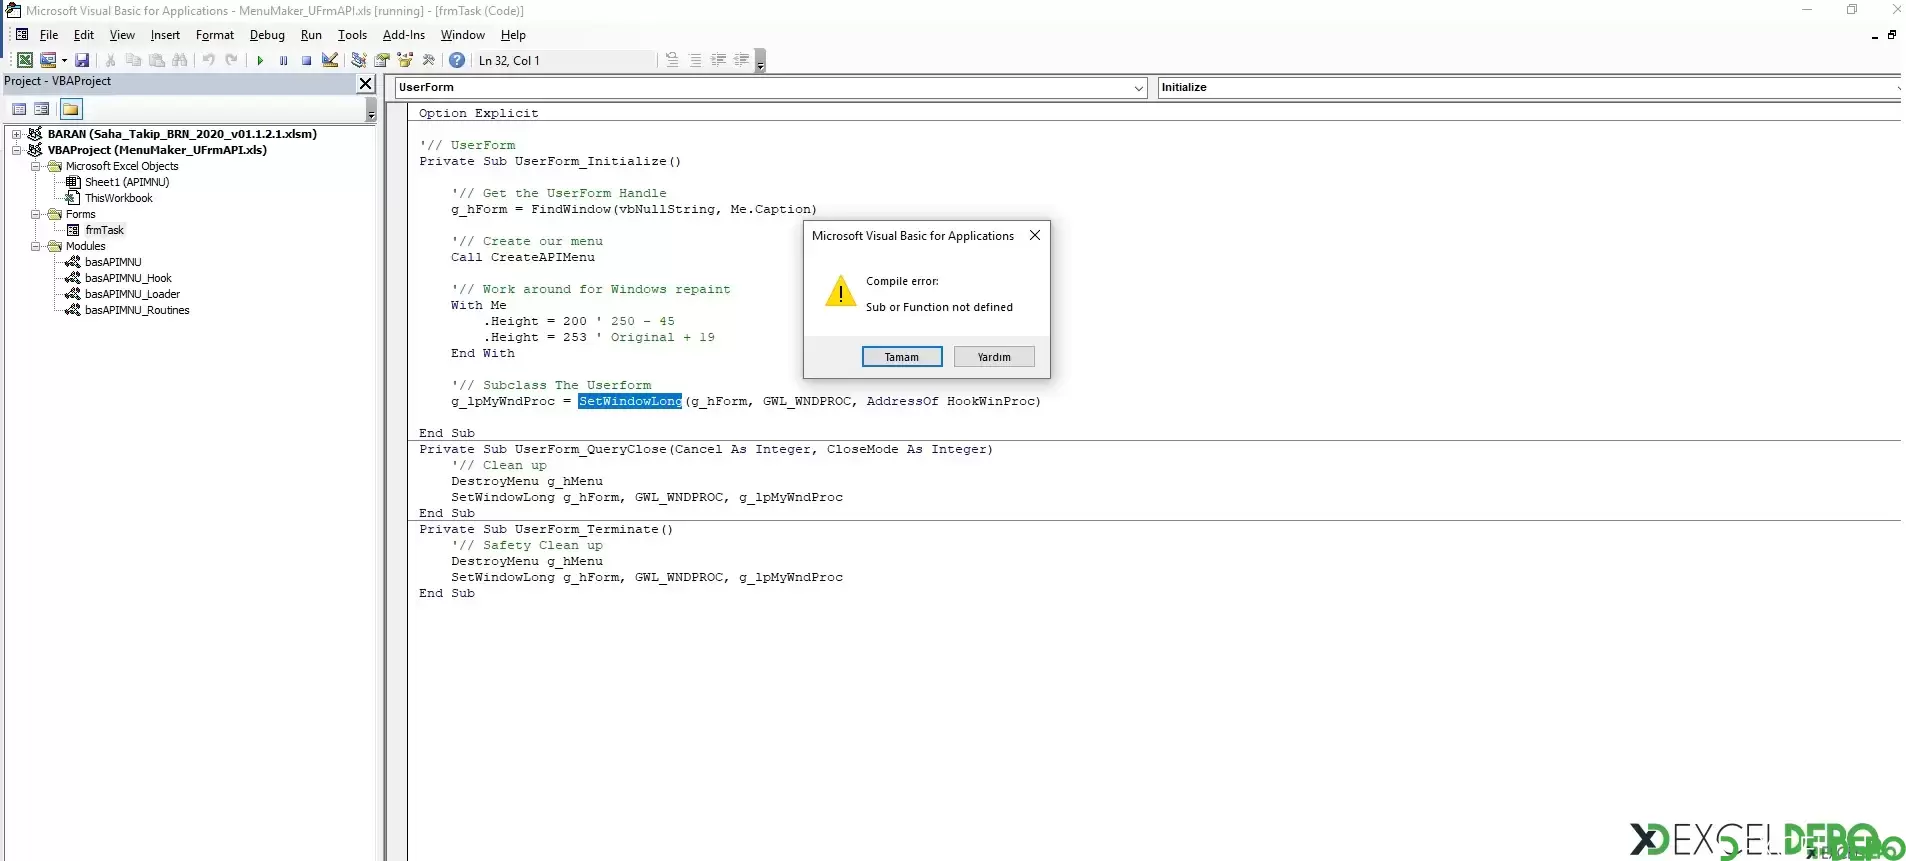The image size is (1906, 861).
Task: Open the Debug menu
Action: [x=267, y=35]
